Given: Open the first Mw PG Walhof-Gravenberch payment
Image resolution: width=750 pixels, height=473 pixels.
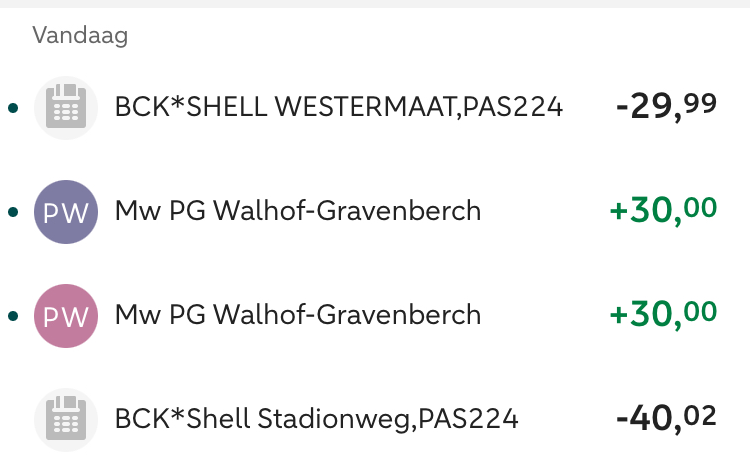Looking at the screenshot, I should pyautogui.click(x=298, y=212).
